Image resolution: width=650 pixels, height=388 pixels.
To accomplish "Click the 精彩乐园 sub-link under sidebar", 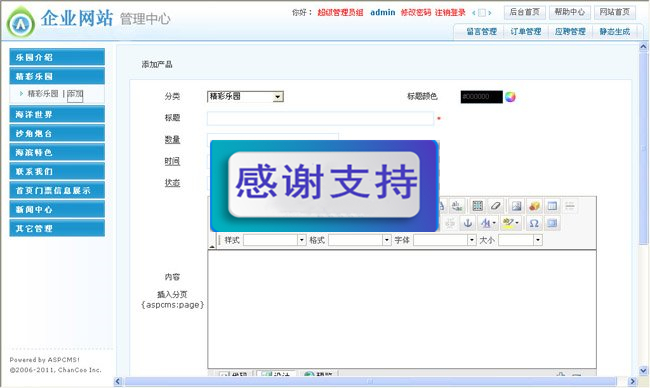I will click(x=43, y=94).
